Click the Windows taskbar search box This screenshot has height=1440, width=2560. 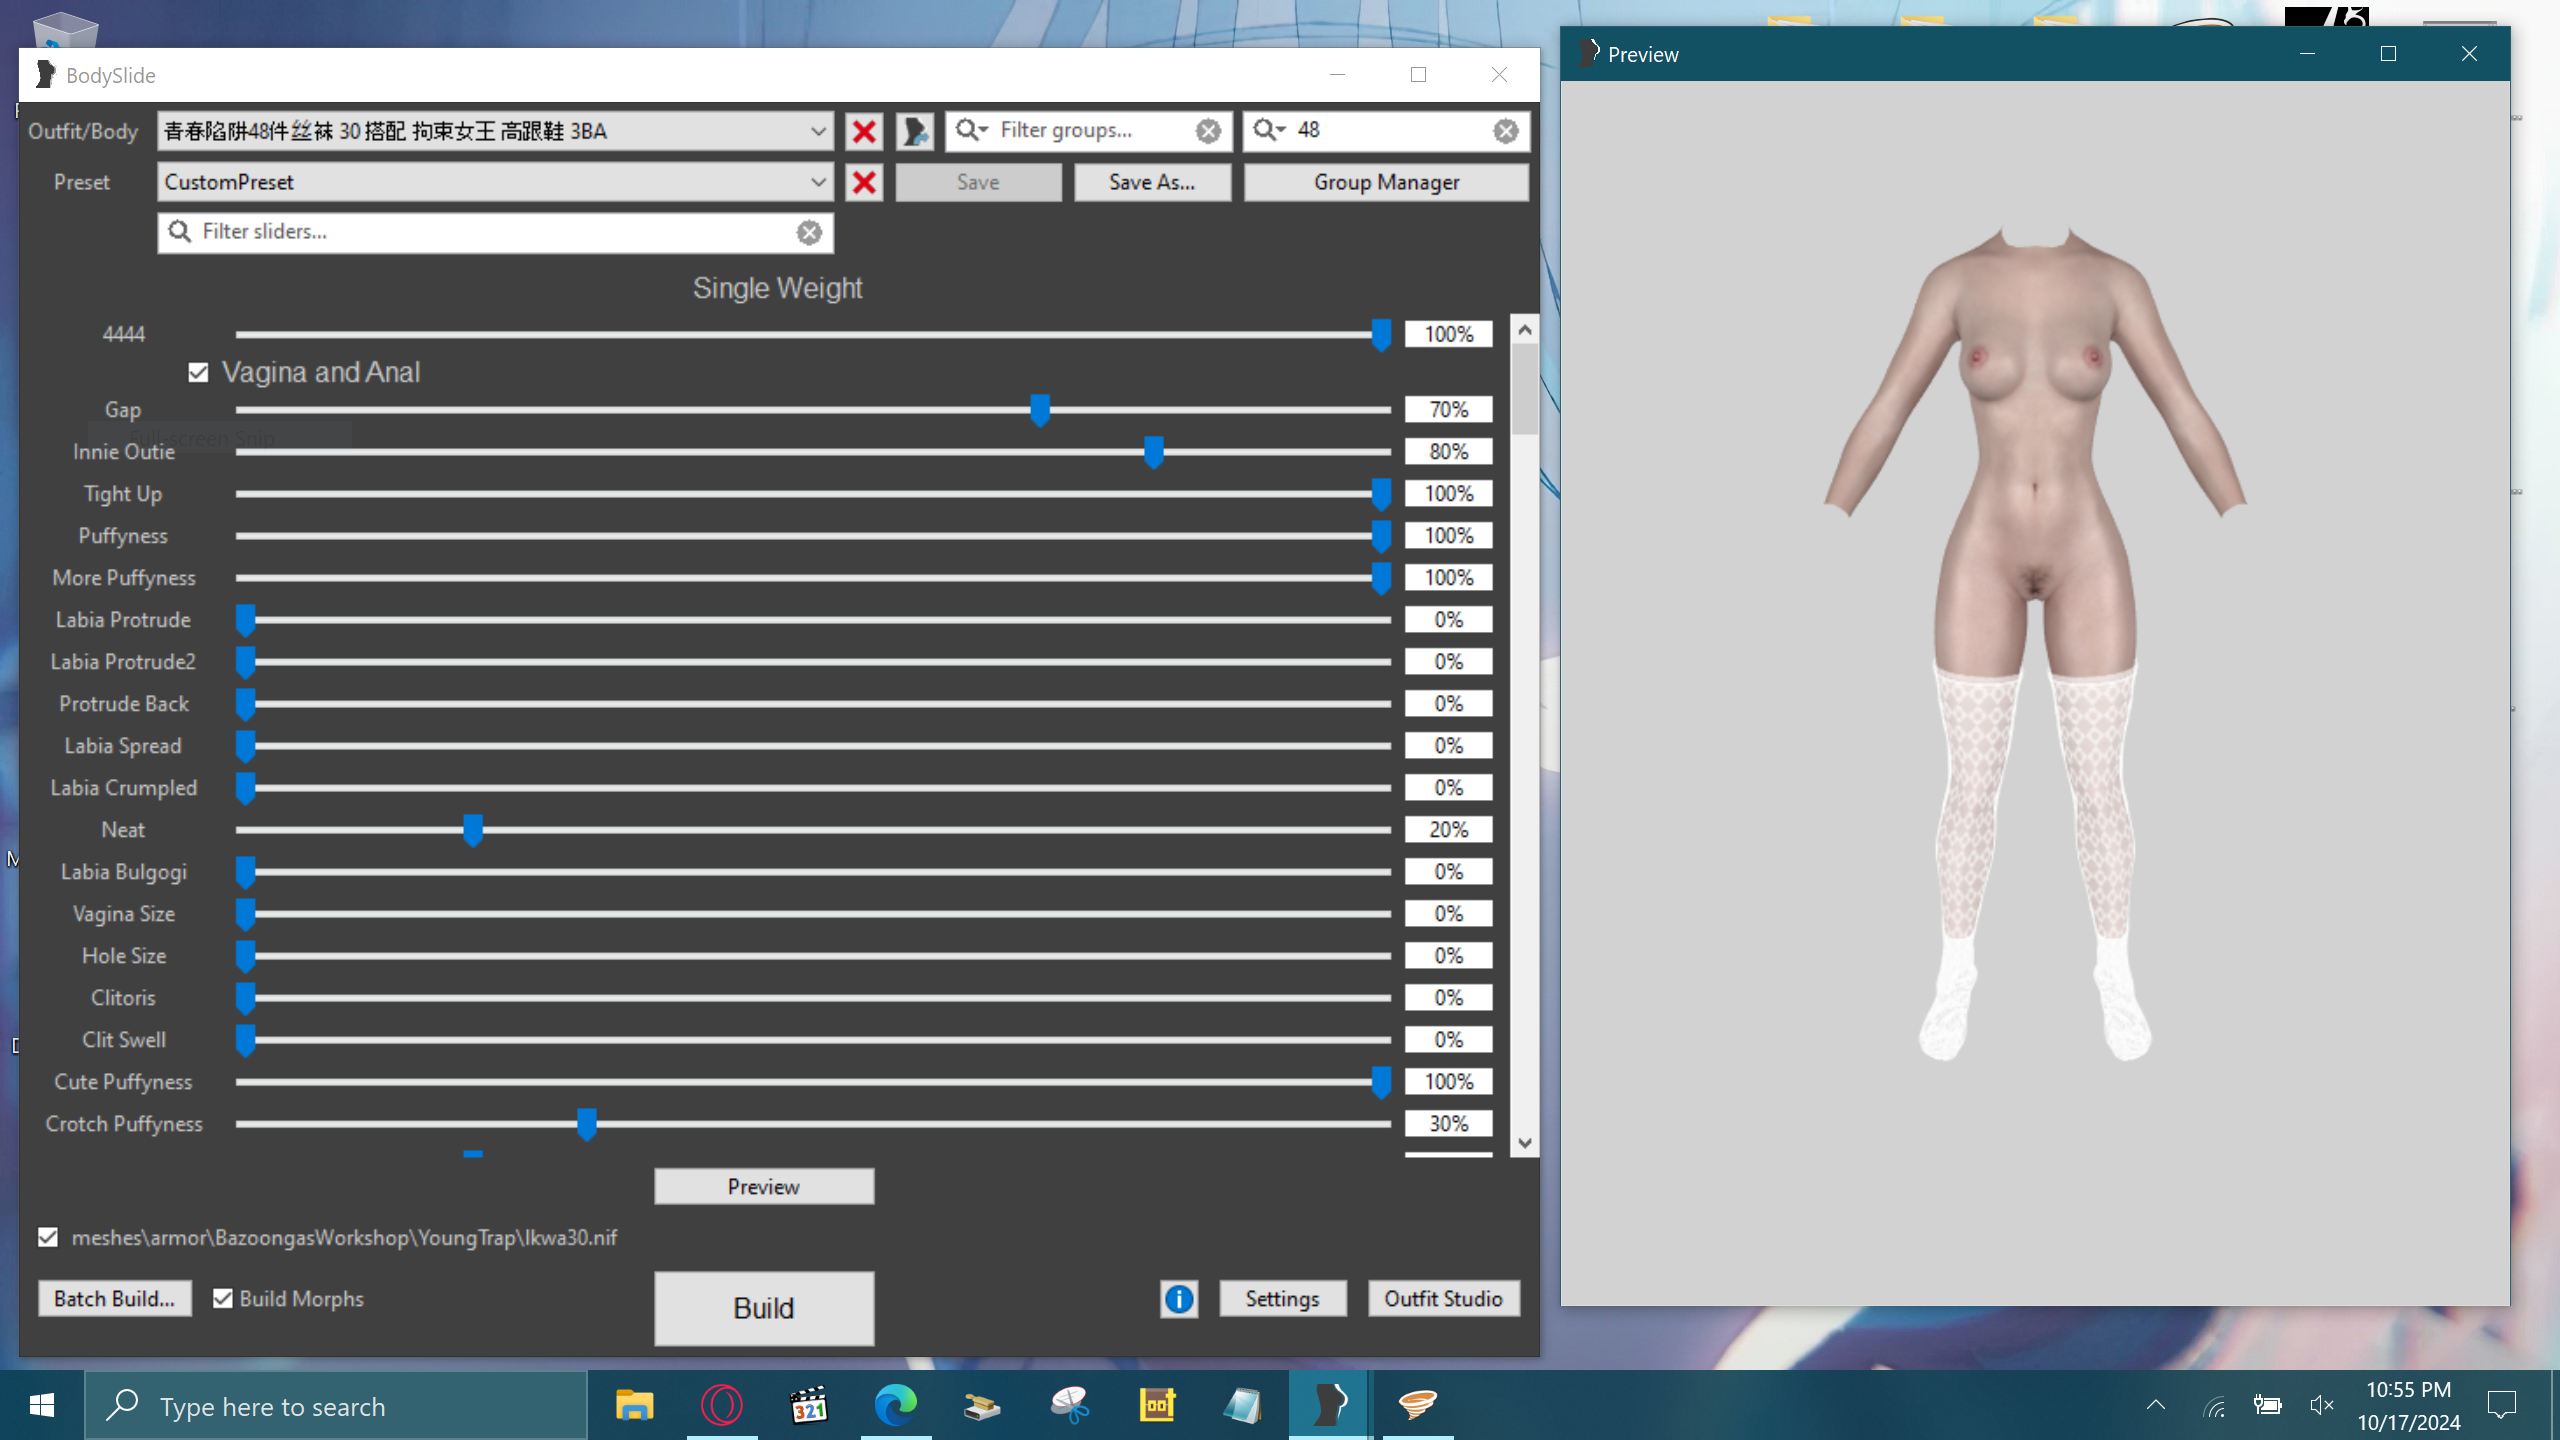(336, 1405)
